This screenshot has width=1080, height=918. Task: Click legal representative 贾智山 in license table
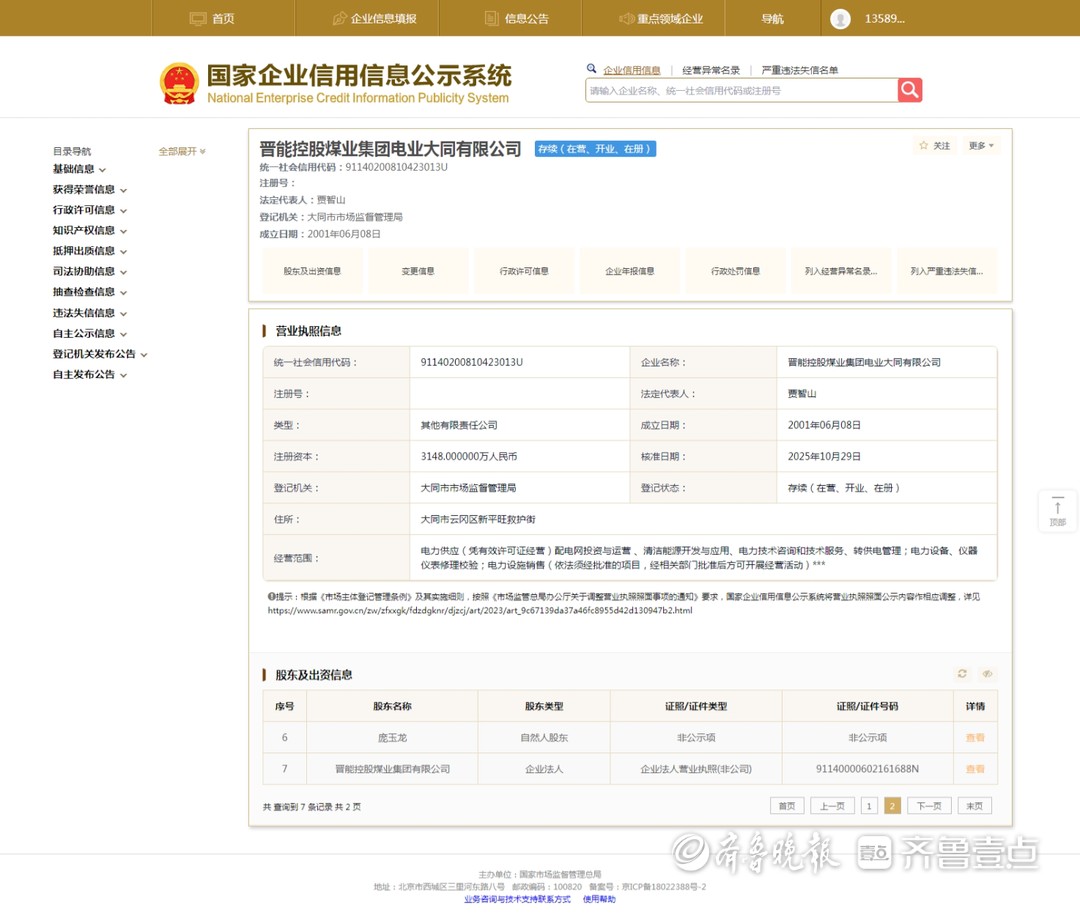click(802, 394)
